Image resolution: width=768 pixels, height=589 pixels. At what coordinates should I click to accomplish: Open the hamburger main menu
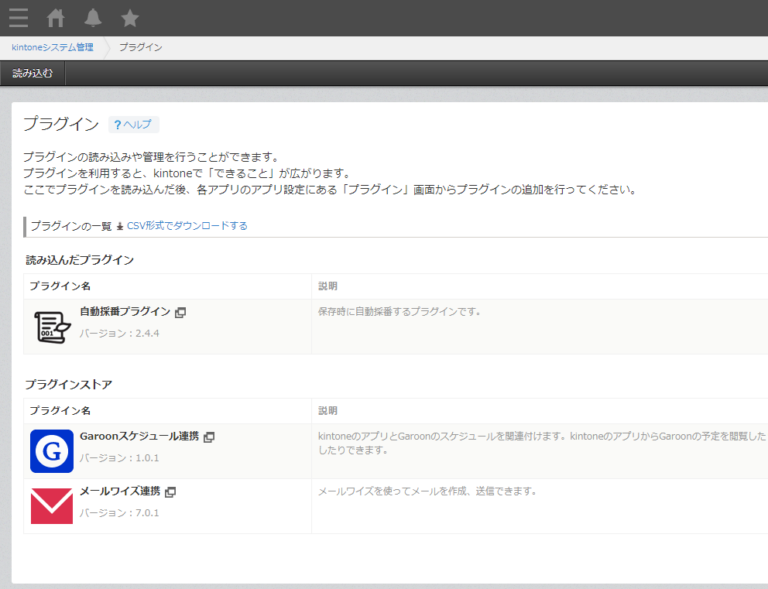point(18,18)
